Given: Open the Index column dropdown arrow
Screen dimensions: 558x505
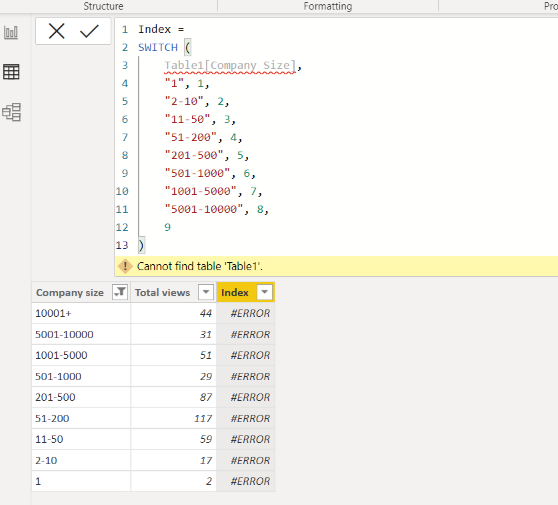Looking at the screenshot, I should click(x=264, y=292).
